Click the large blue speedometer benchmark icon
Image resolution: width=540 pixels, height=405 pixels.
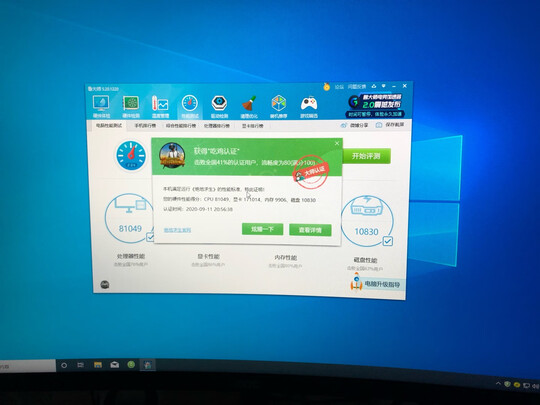click(131, 156)
